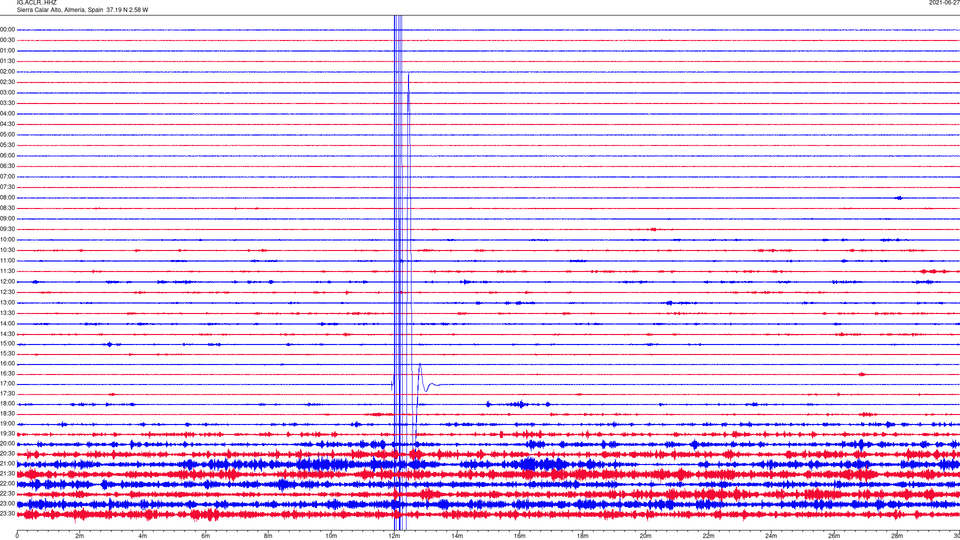Pick the 02:30 time label
This screenshot has height=540, width=960.
(x=7, y=82)
